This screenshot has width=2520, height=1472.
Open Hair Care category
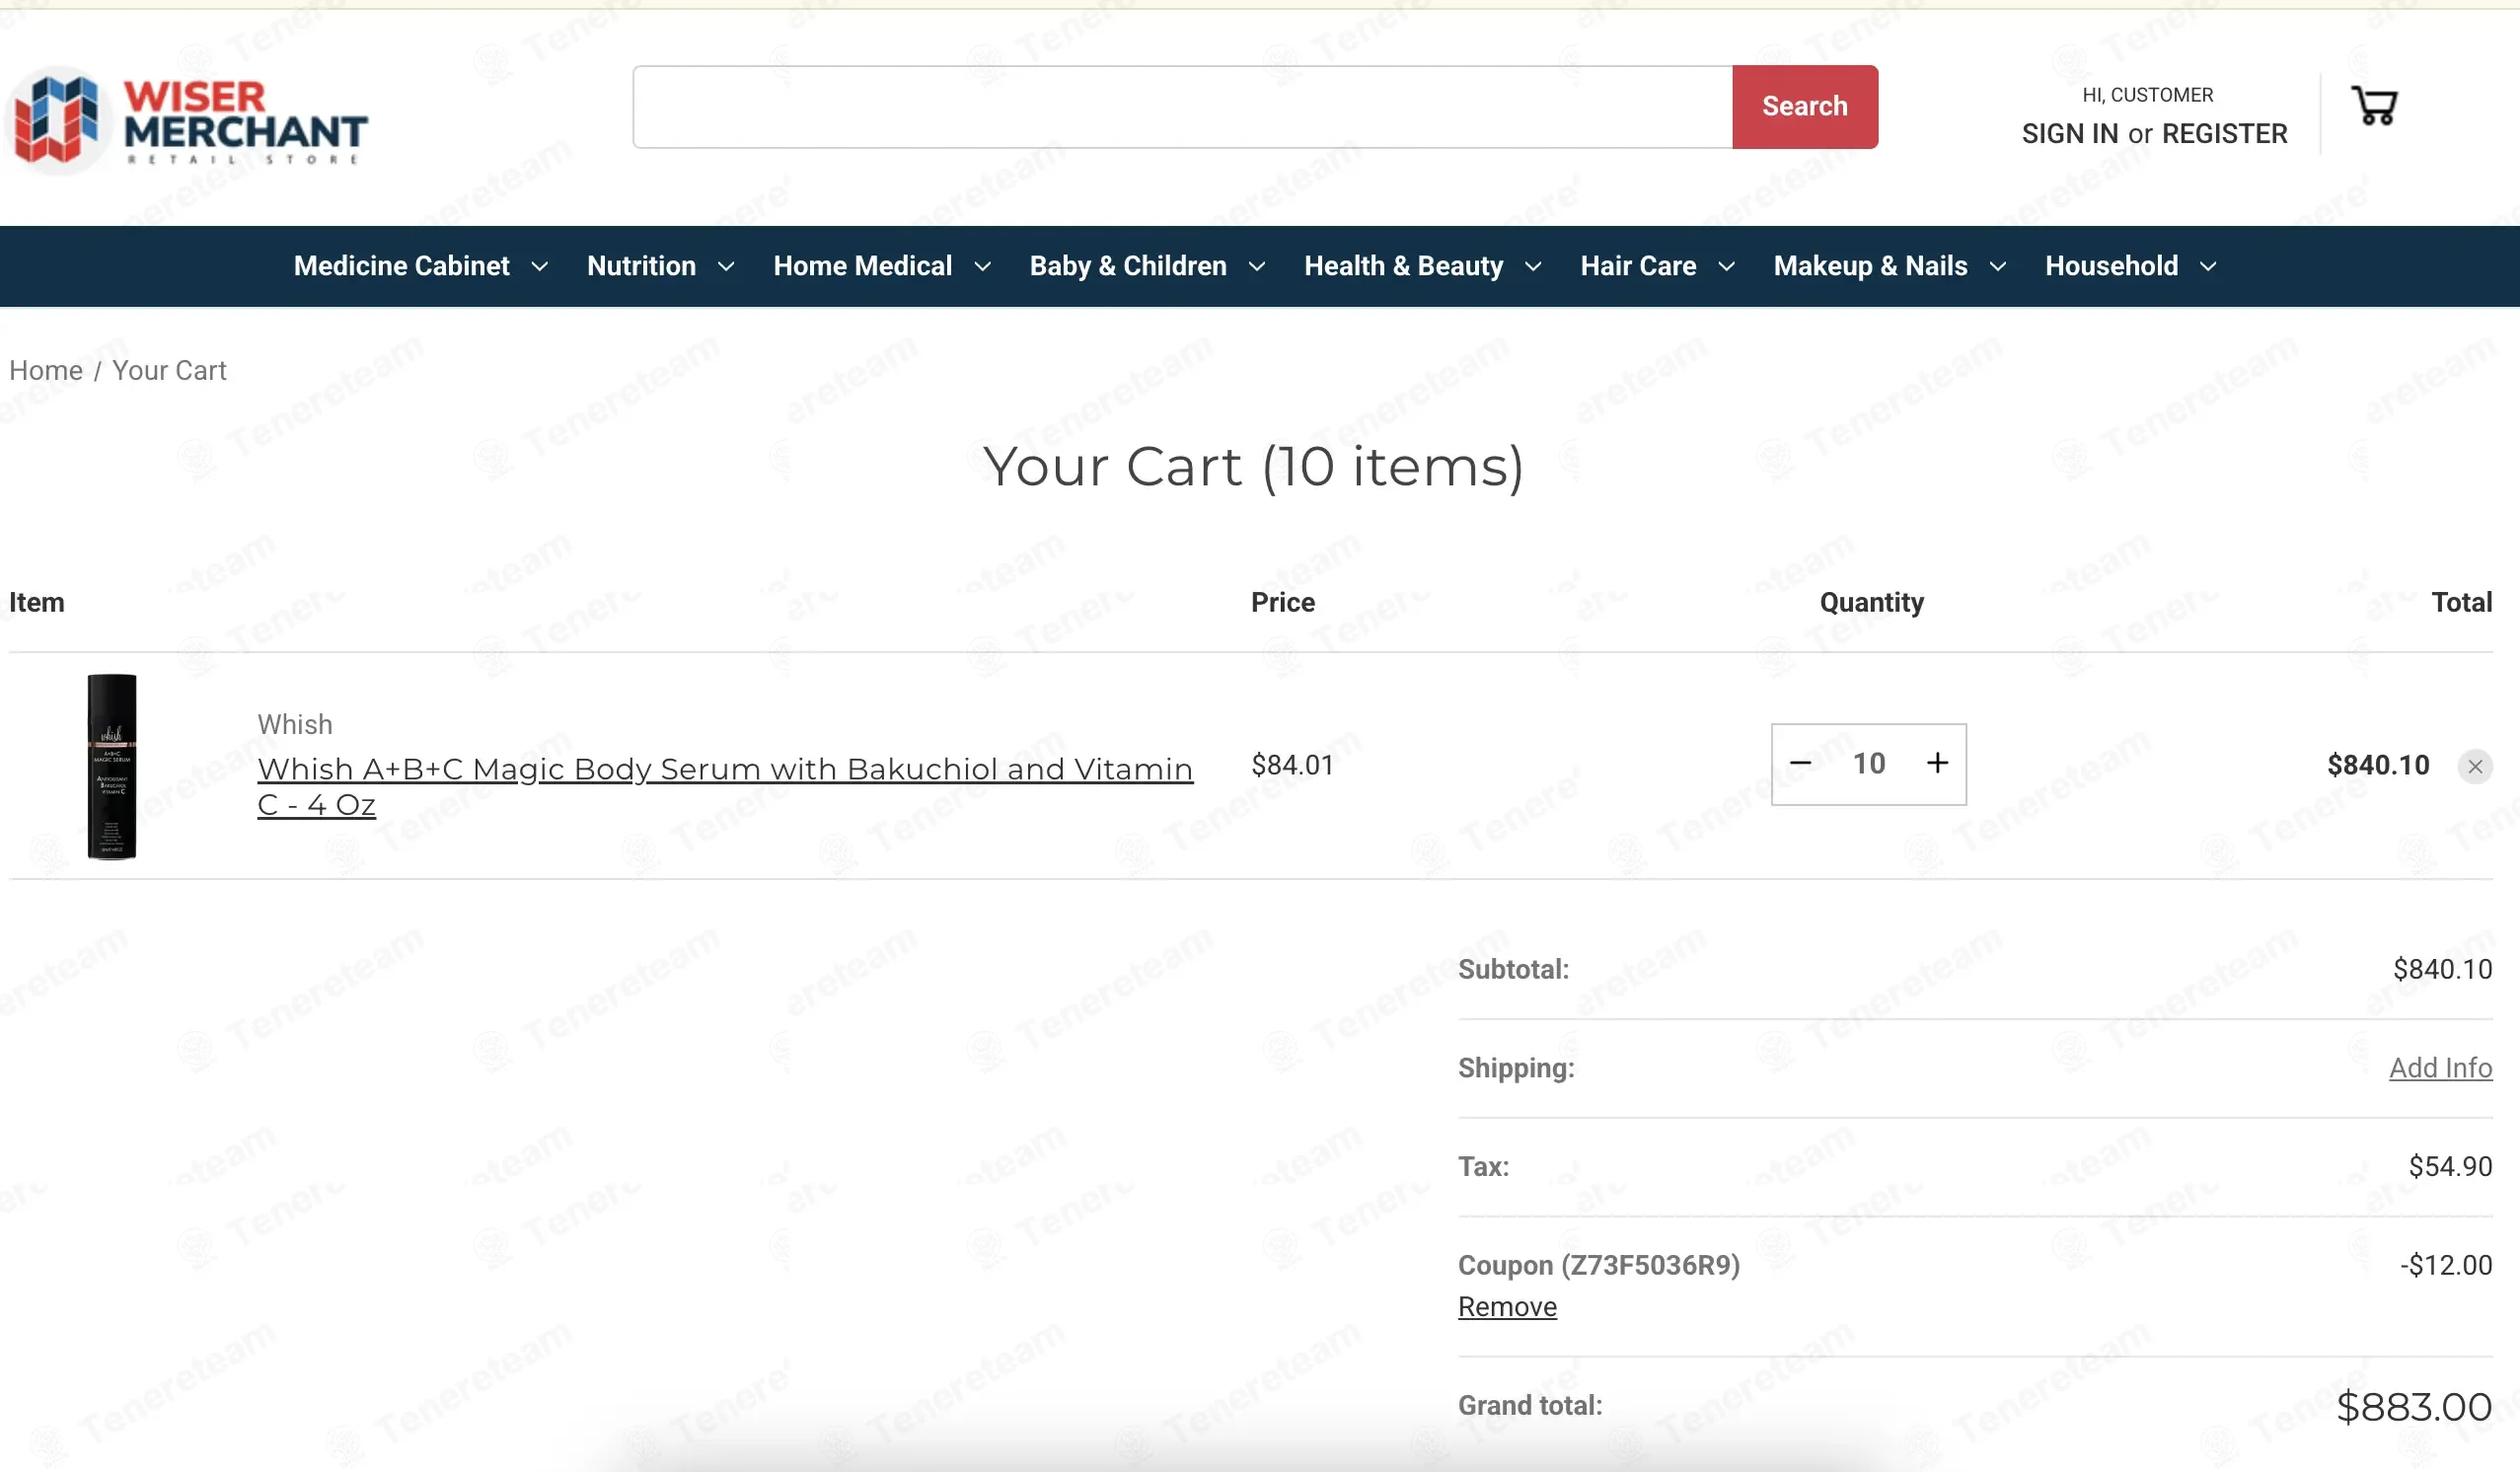pos(1638,266)
